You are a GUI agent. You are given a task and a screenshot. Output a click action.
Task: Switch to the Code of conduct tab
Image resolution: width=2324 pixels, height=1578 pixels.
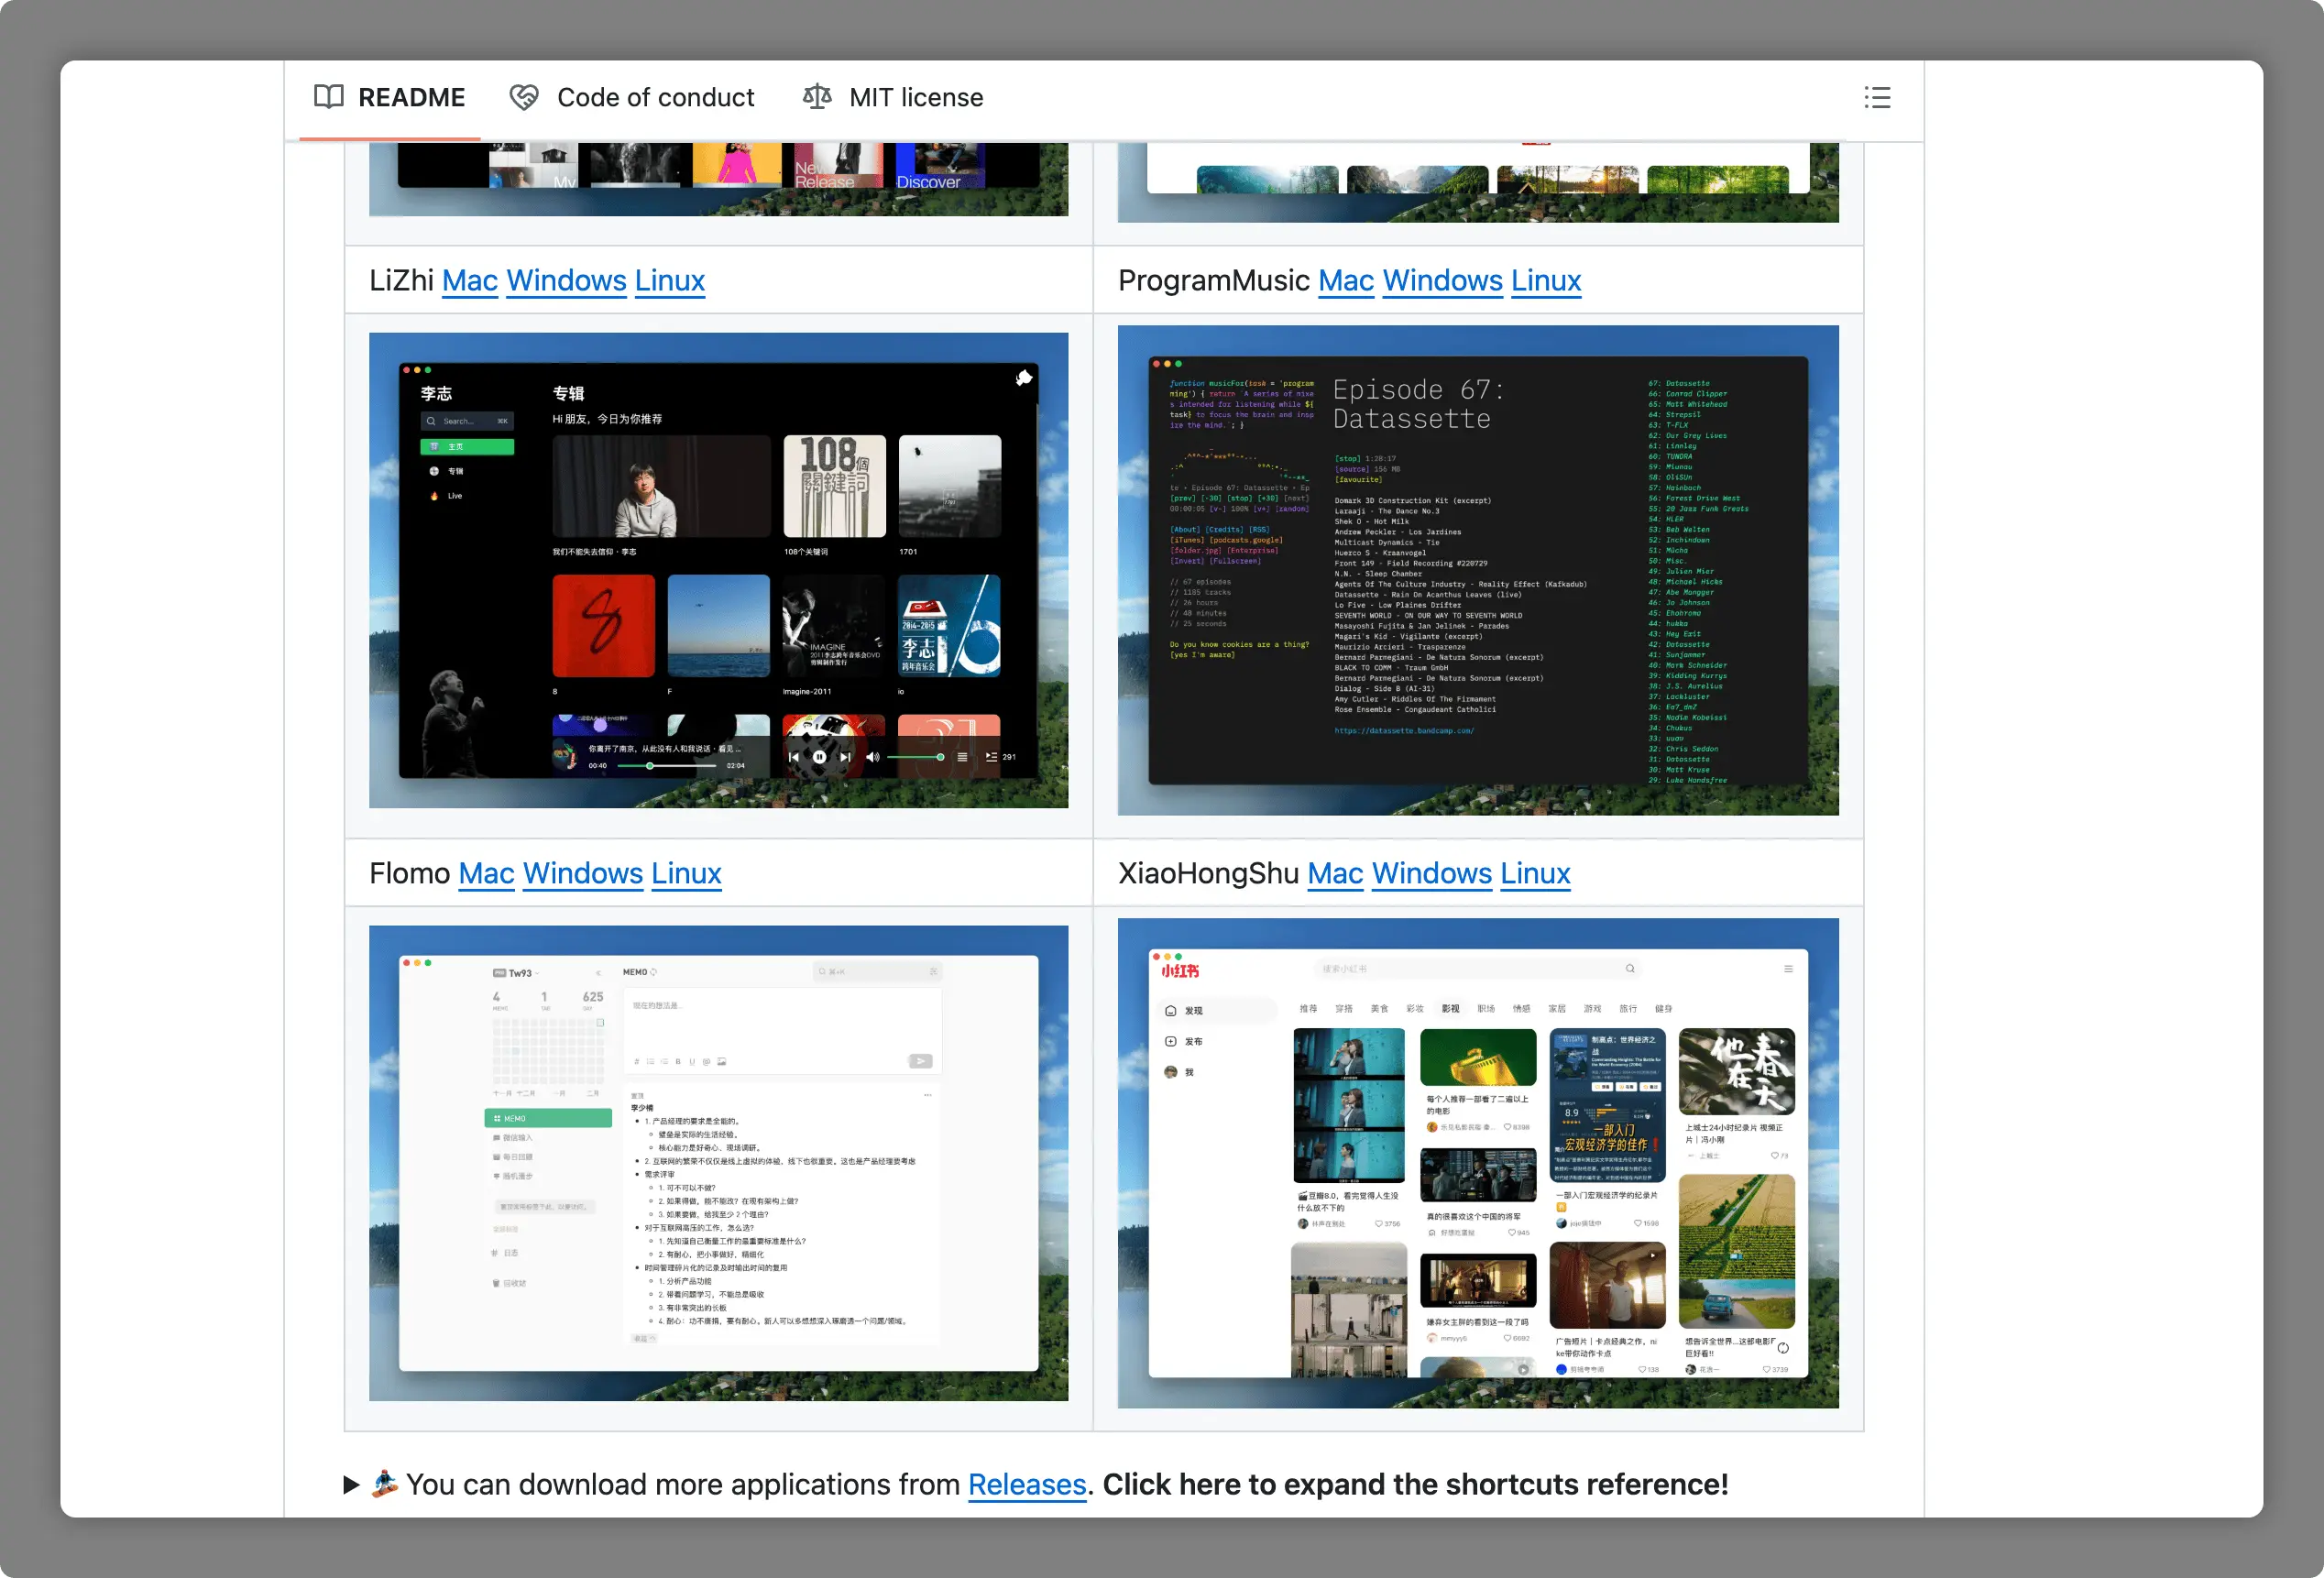coord(632,98)
